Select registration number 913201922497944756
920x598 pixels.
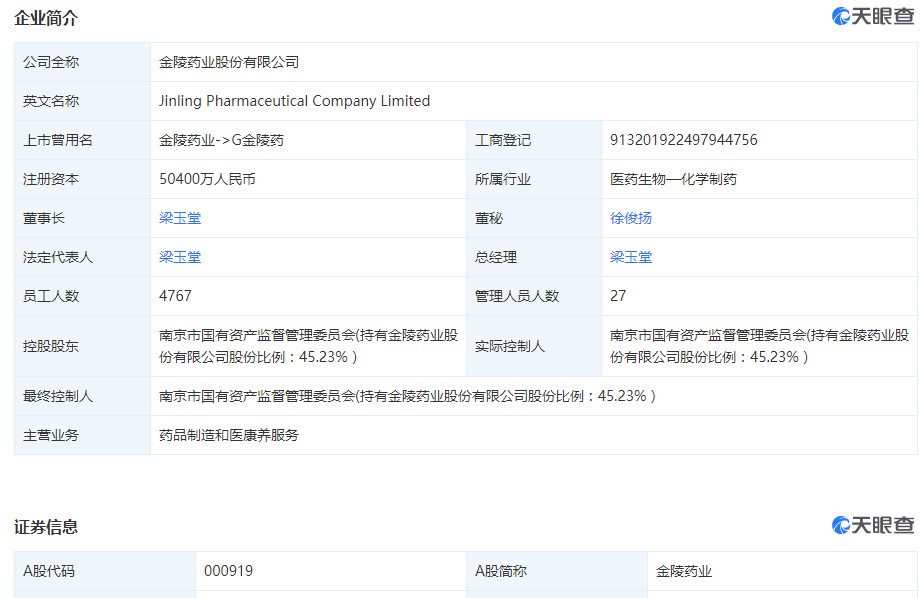click(684, 140)
